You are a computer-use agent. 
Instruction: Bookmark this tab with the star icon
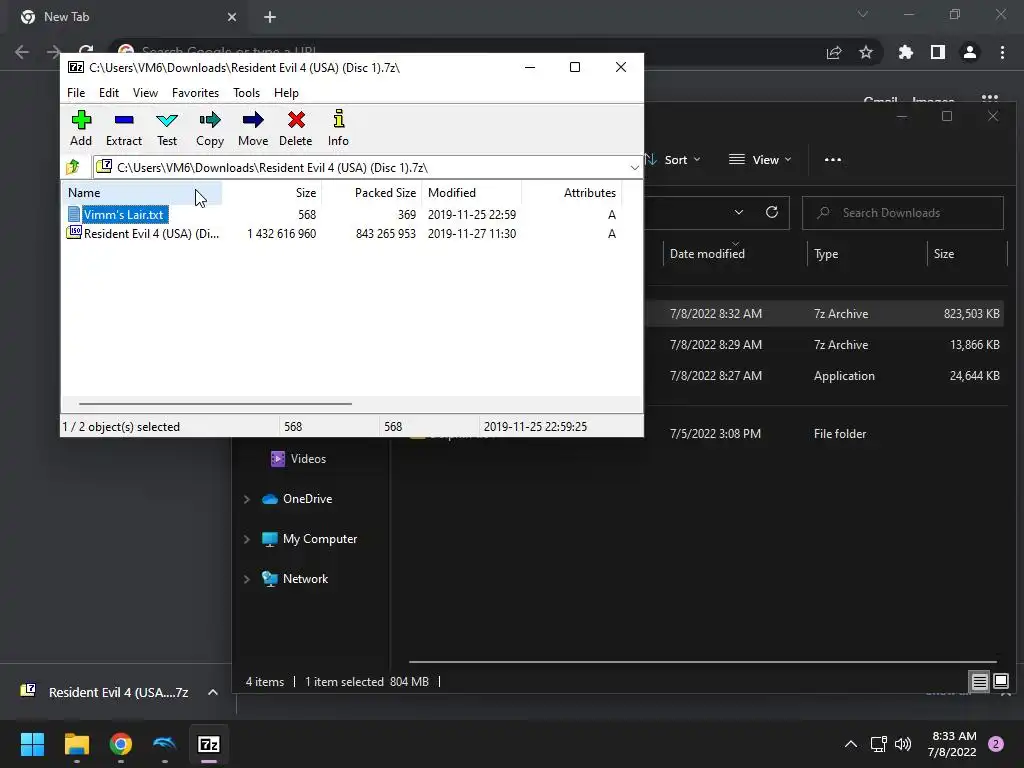(866, 52)
